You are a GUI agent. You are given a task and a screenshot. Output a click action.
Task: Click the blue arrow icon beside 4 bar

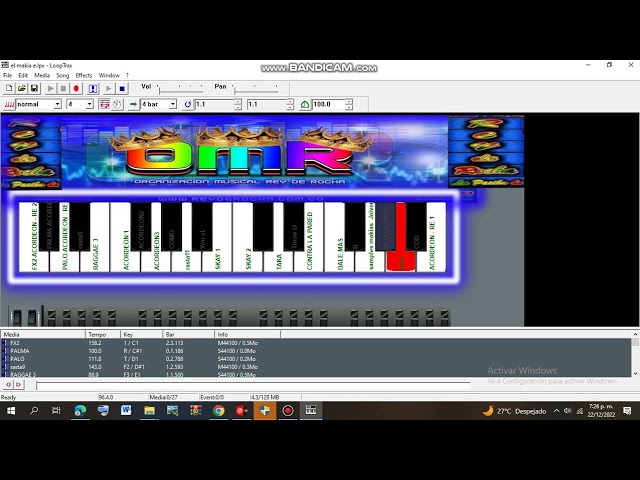(x=133, y=104)
